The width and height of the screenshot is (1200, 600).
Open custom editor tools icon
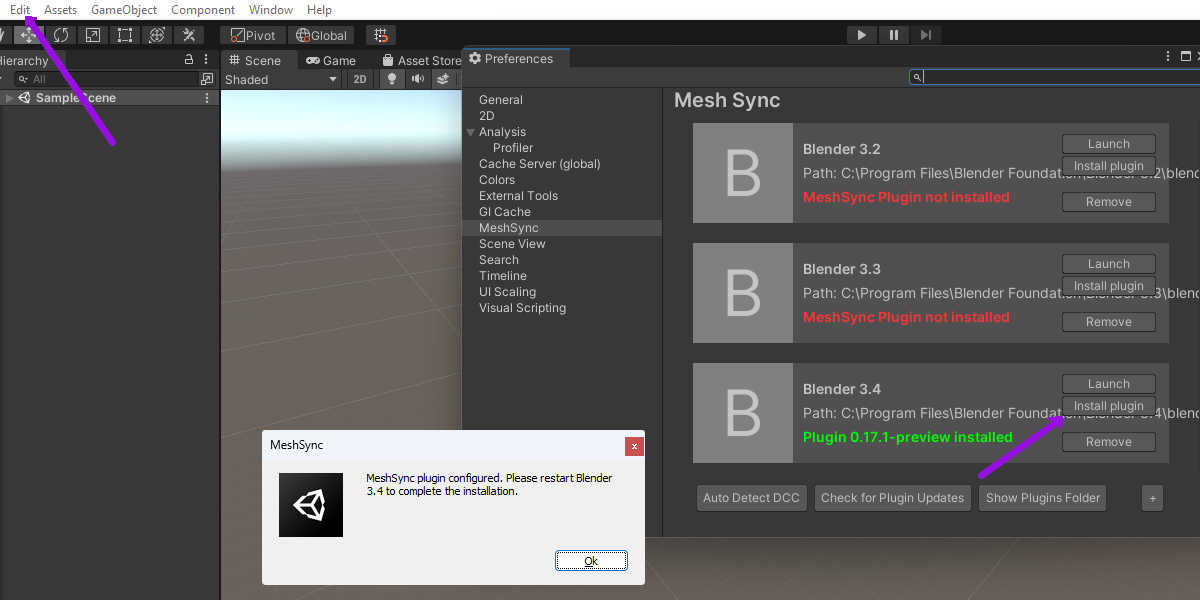tap(188, 35)
